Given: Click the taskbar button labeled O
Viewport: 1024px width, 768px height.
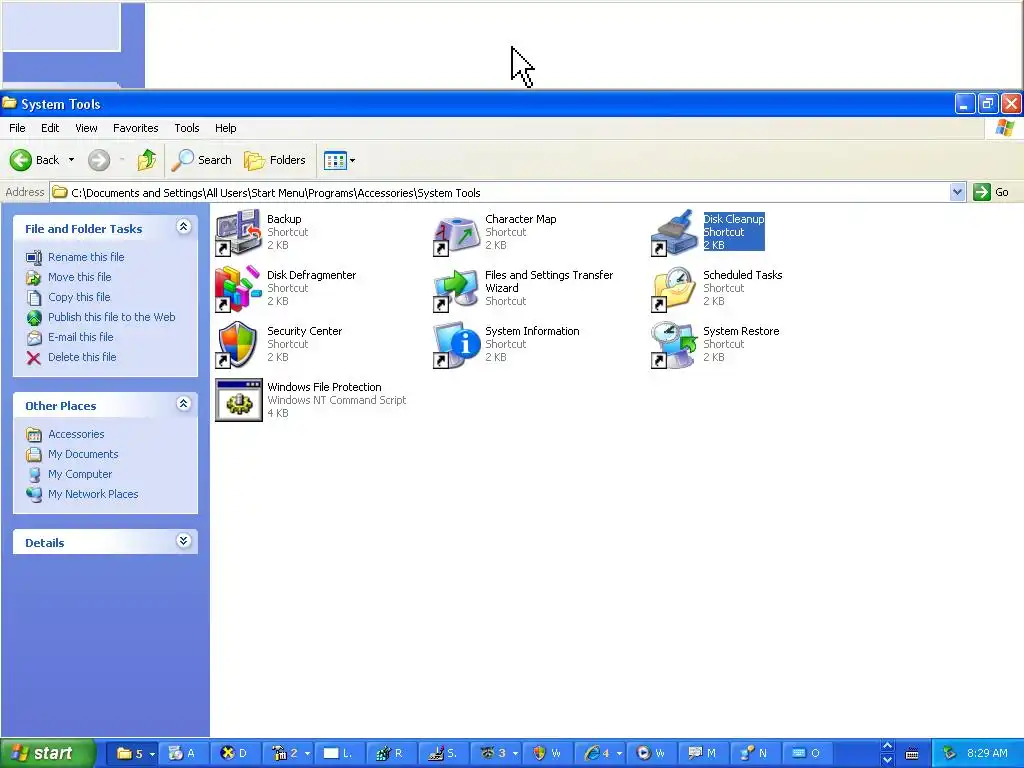Looking at the screenshot, I should [x=806, y=754].
